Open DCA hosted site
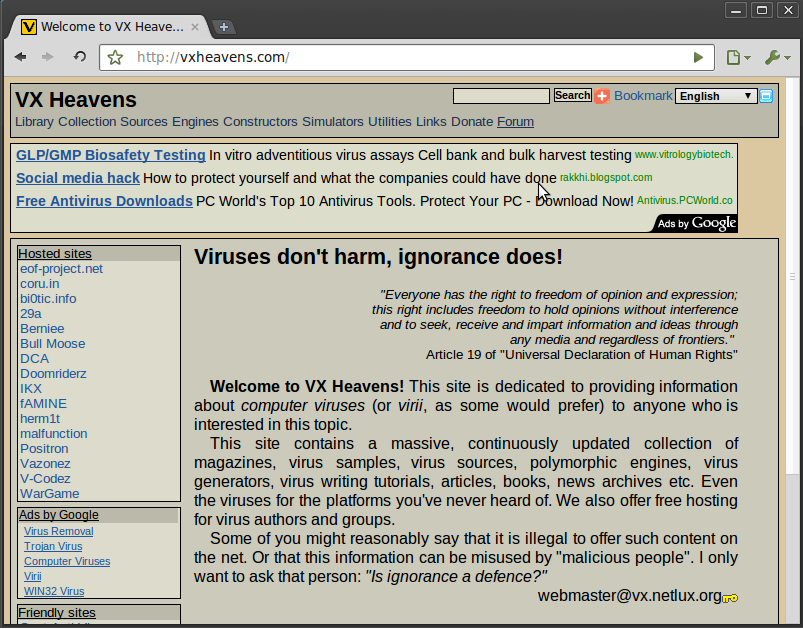The width and height of the screenshot is (803, 629). 34,359
